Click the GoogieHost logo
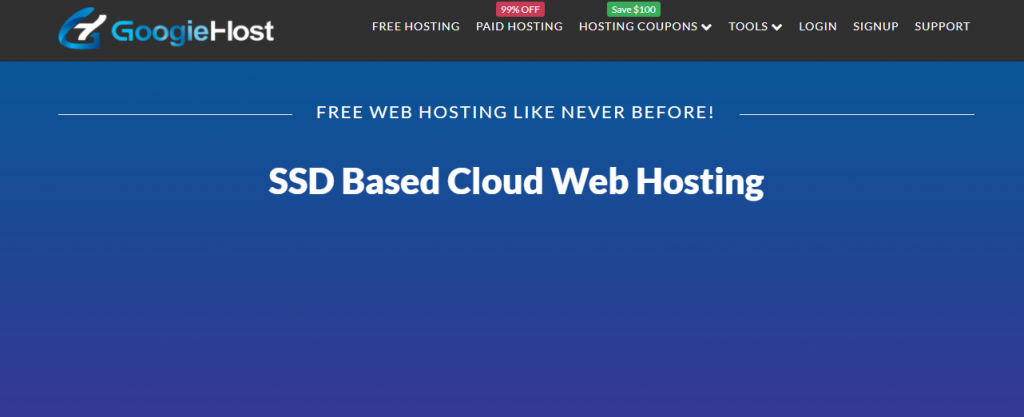1024x417 pixels. pos(166,29)
